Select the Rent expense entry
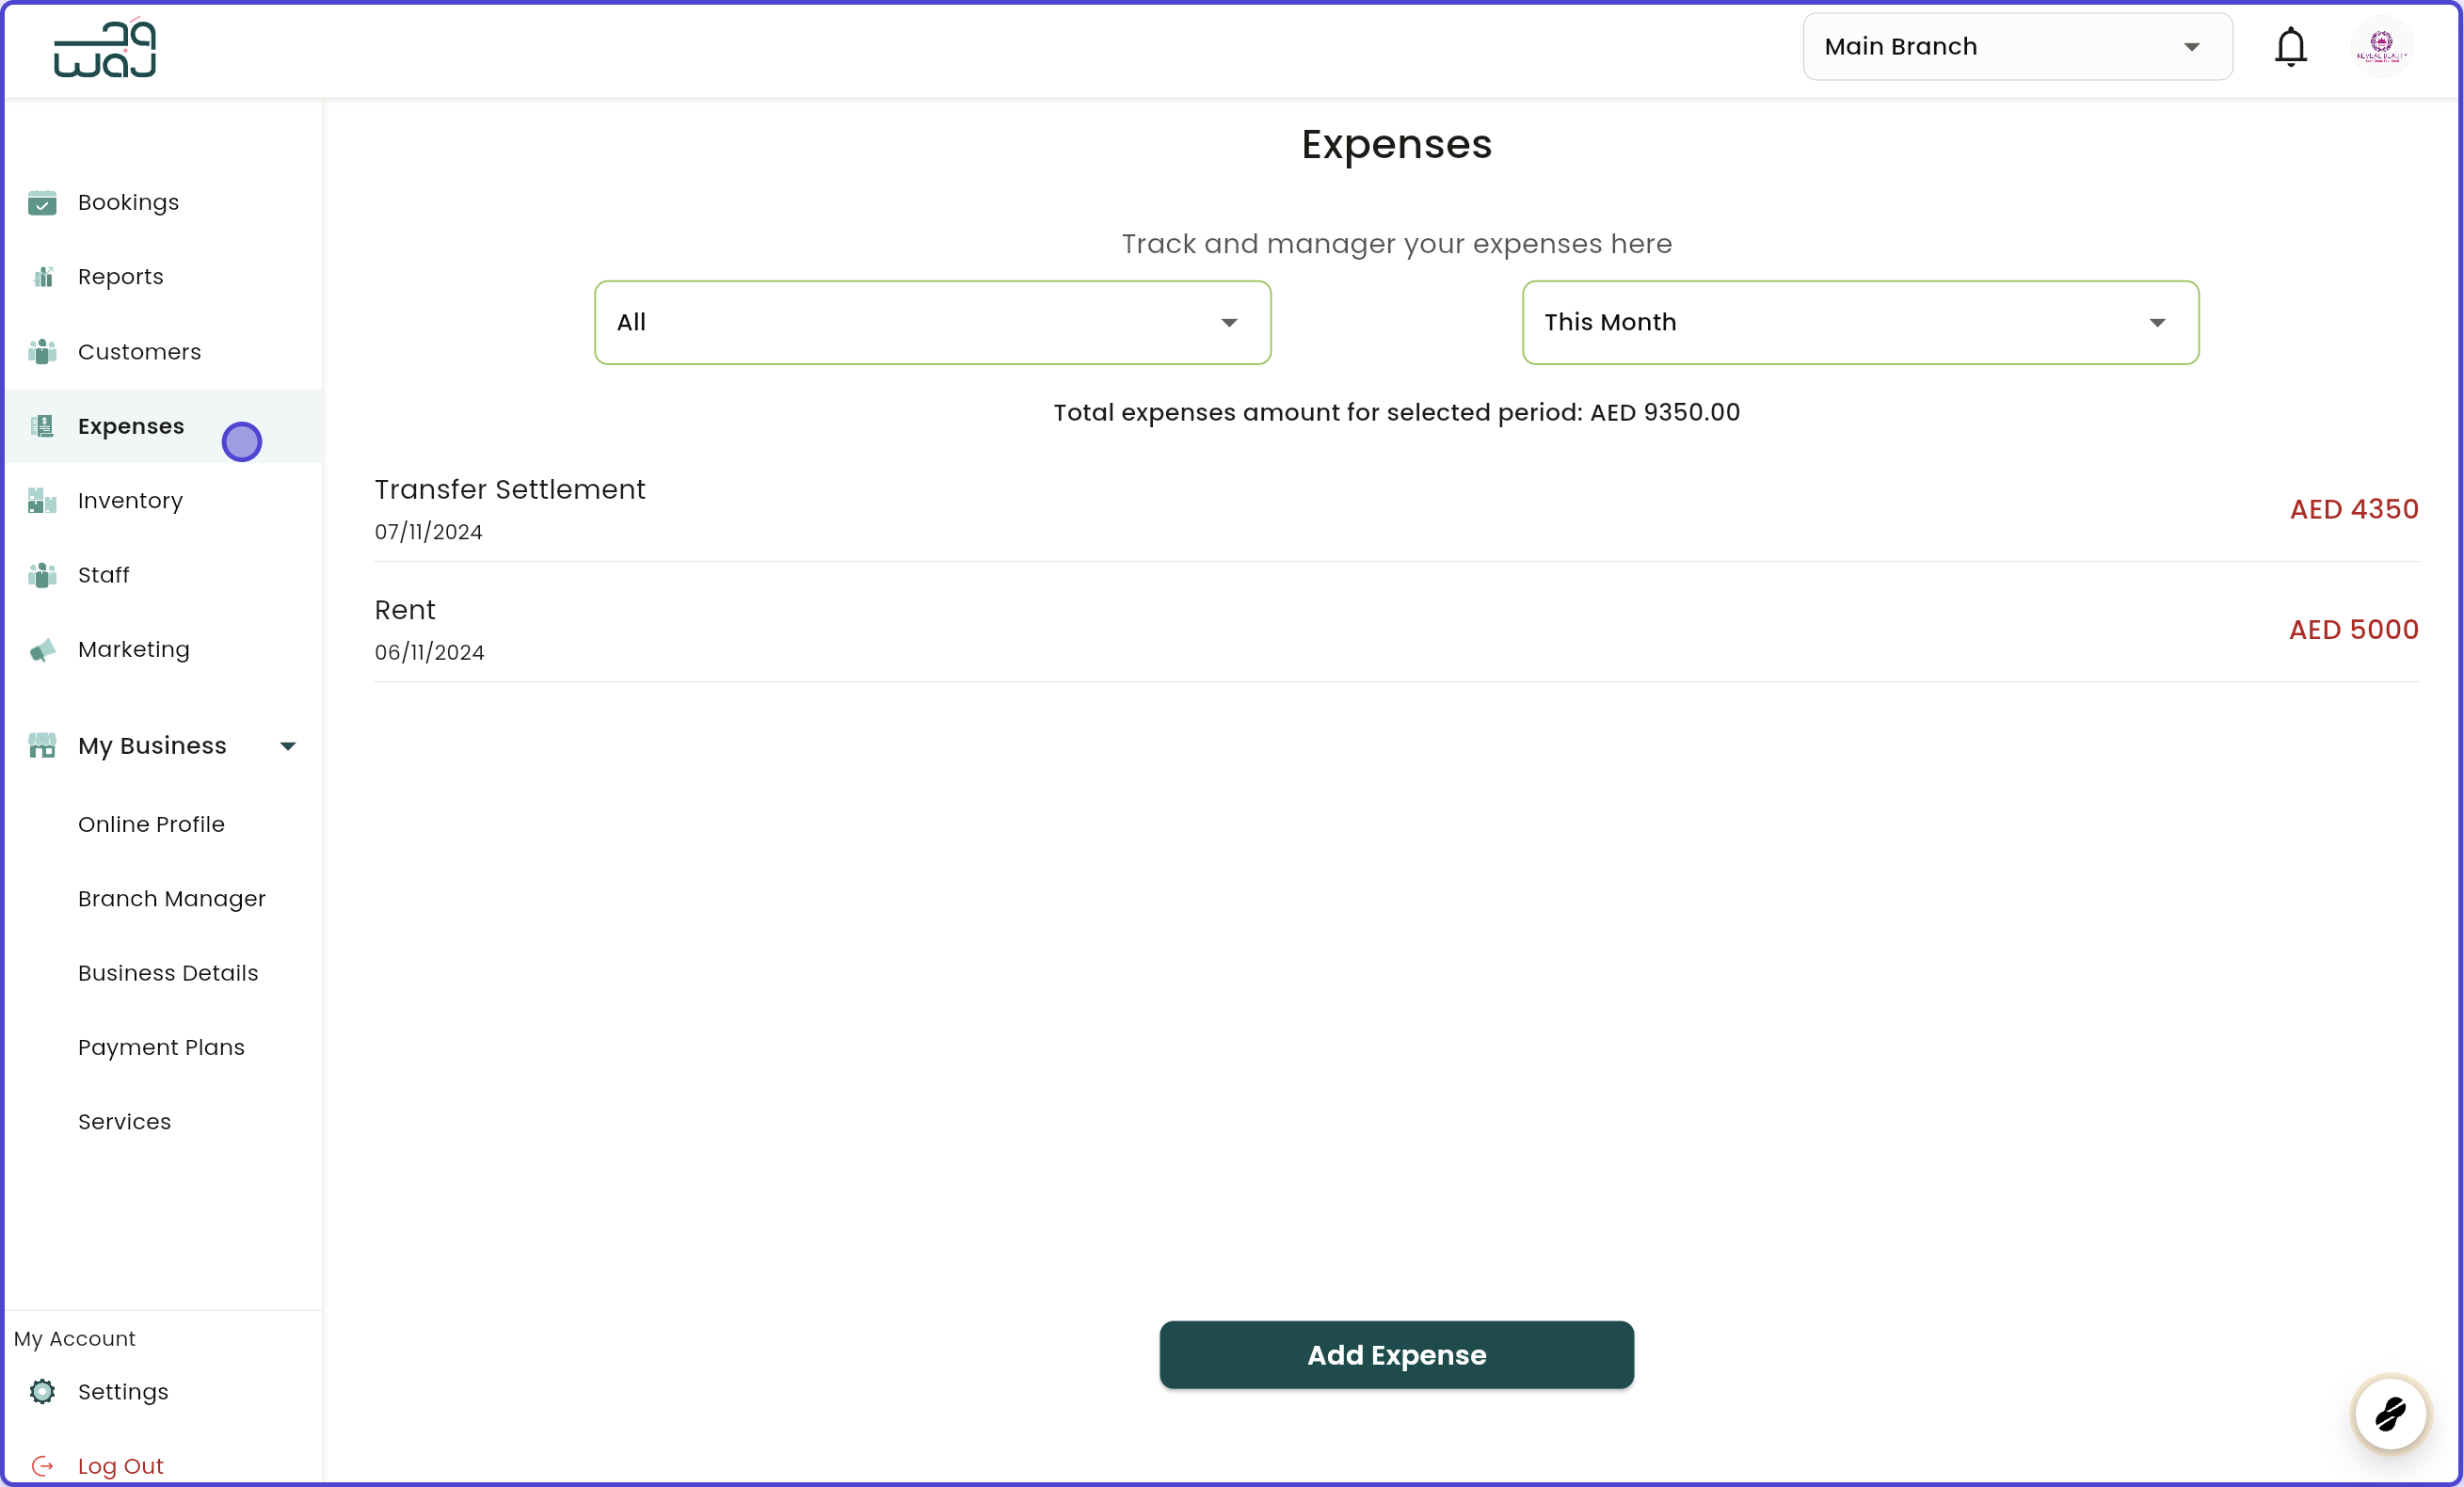This screenshot has height=1487, width=2464. (x=404, y=610)
